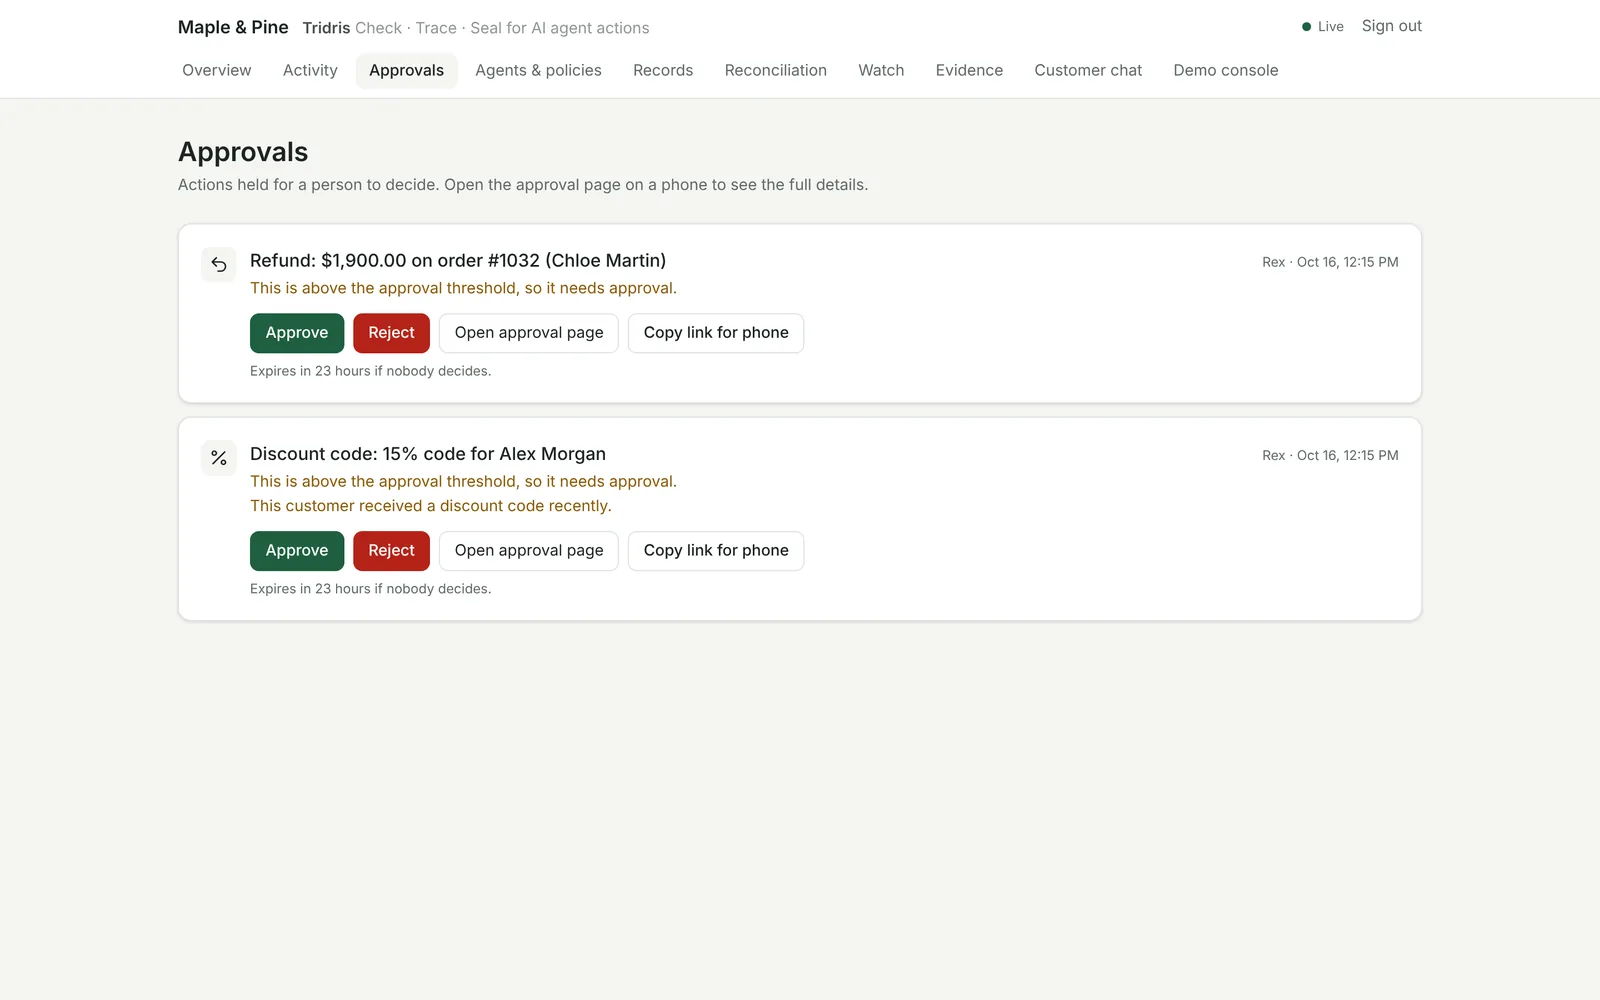
Task: Click the 'Check · Trace · Seal for AI agent actions' tagline
Action: point(502,28)
